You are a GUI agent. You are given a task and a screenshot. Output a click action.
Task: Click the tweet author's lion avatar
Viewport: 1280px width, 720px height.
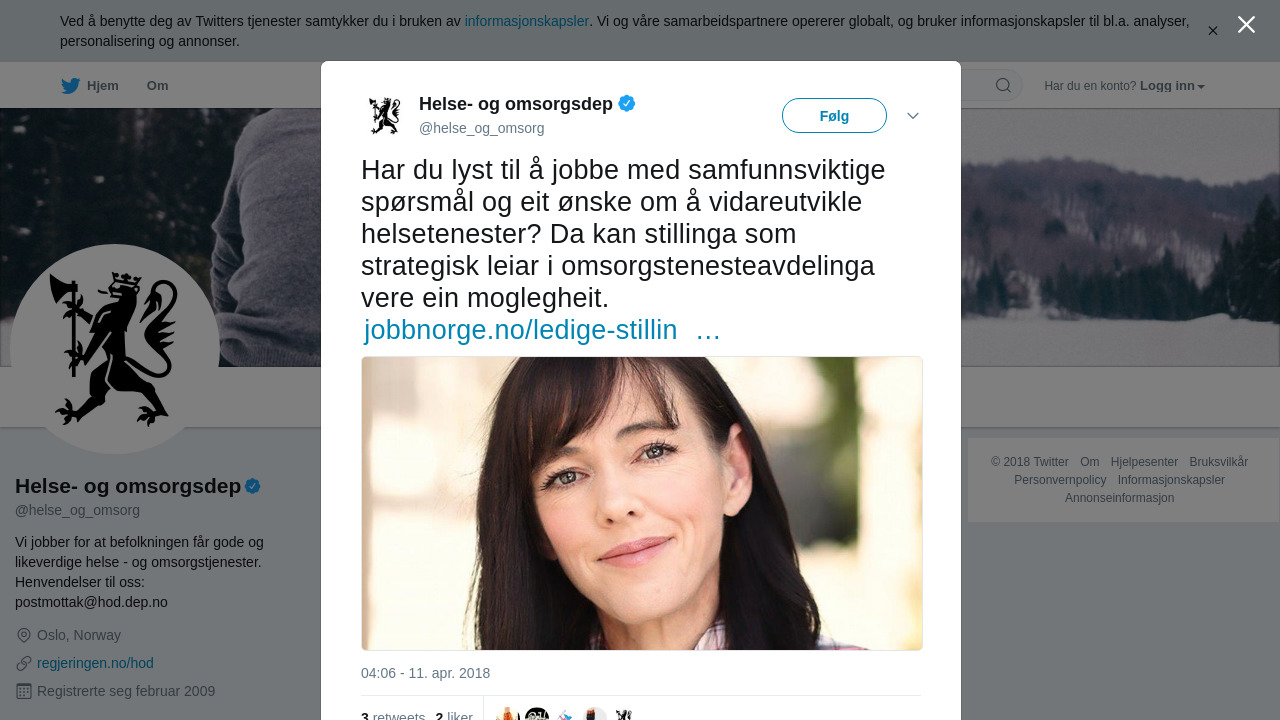point(384,116)
